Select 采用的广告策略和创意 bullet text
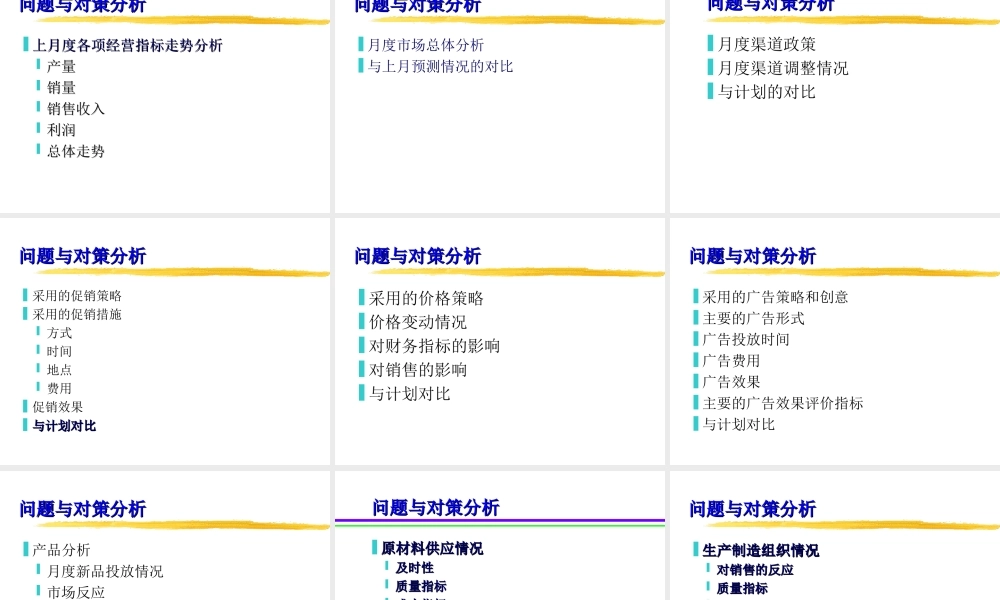The image size is (1000, 600). pyautogui.click(x=774, y=296)
